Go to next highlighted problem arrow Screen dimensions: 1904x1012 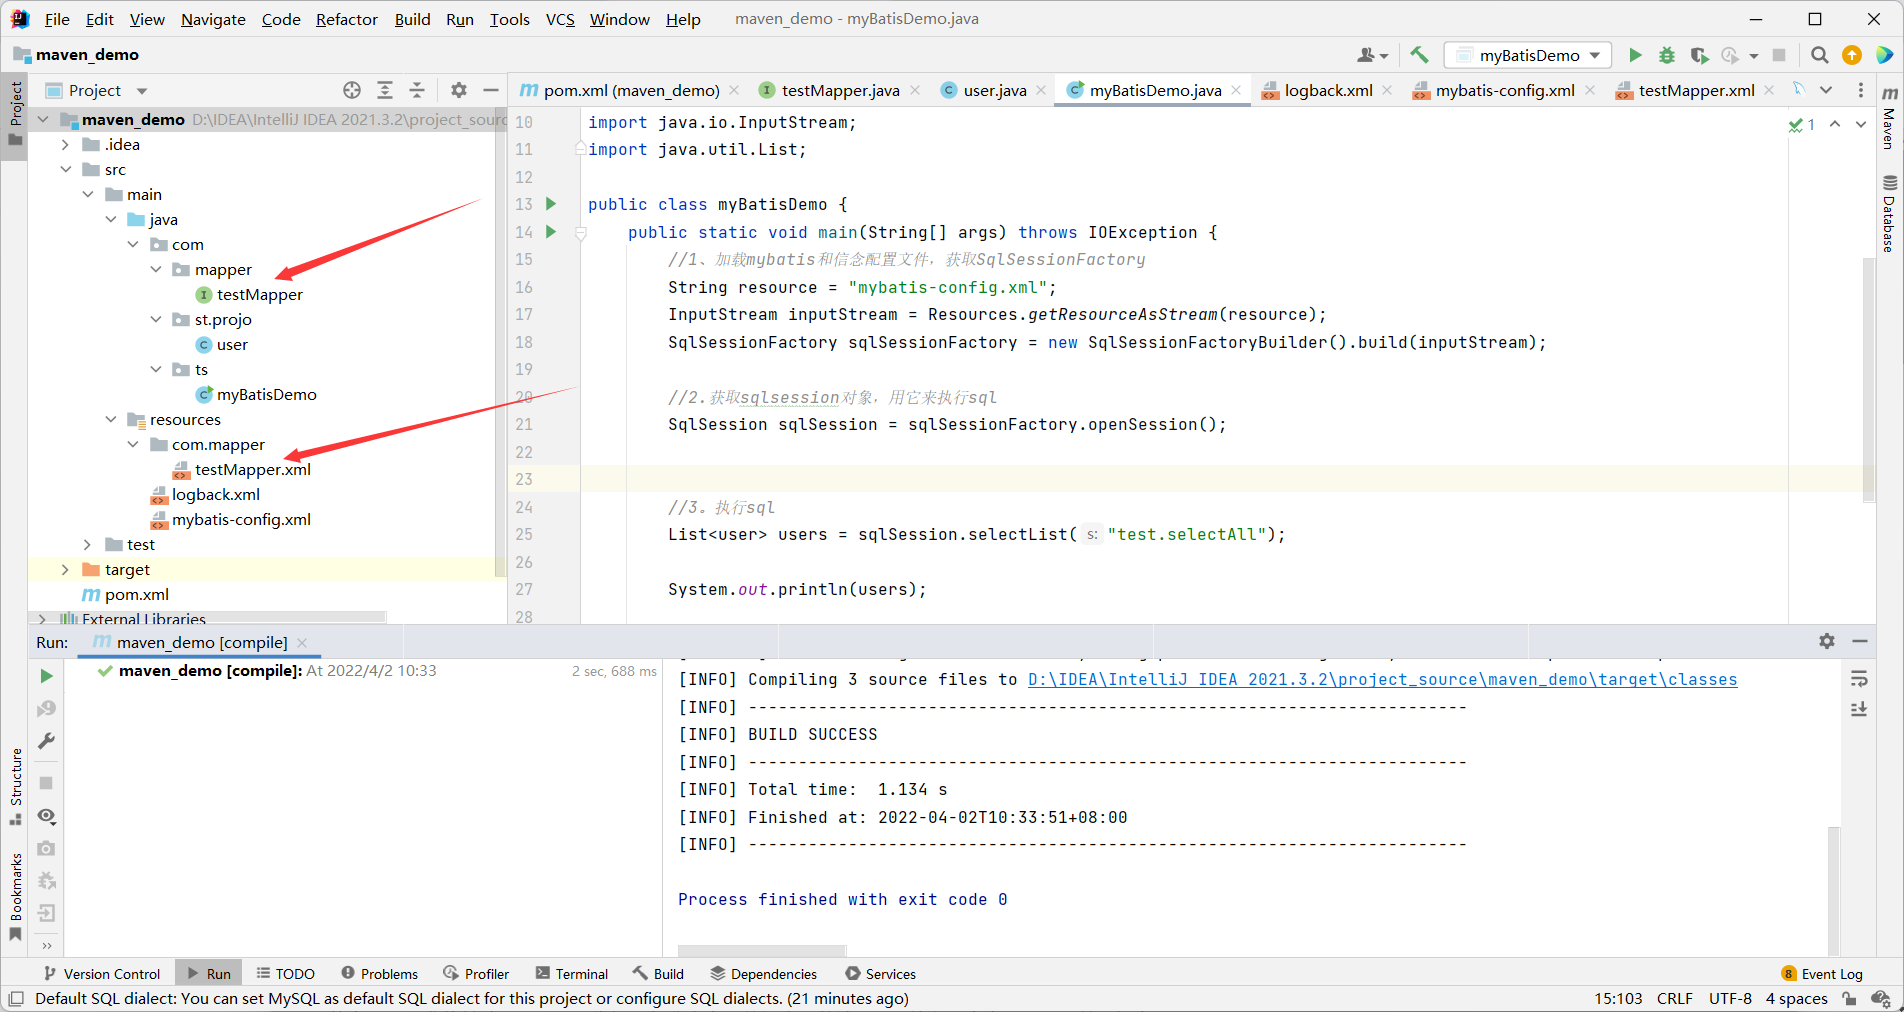point(1860,124)
